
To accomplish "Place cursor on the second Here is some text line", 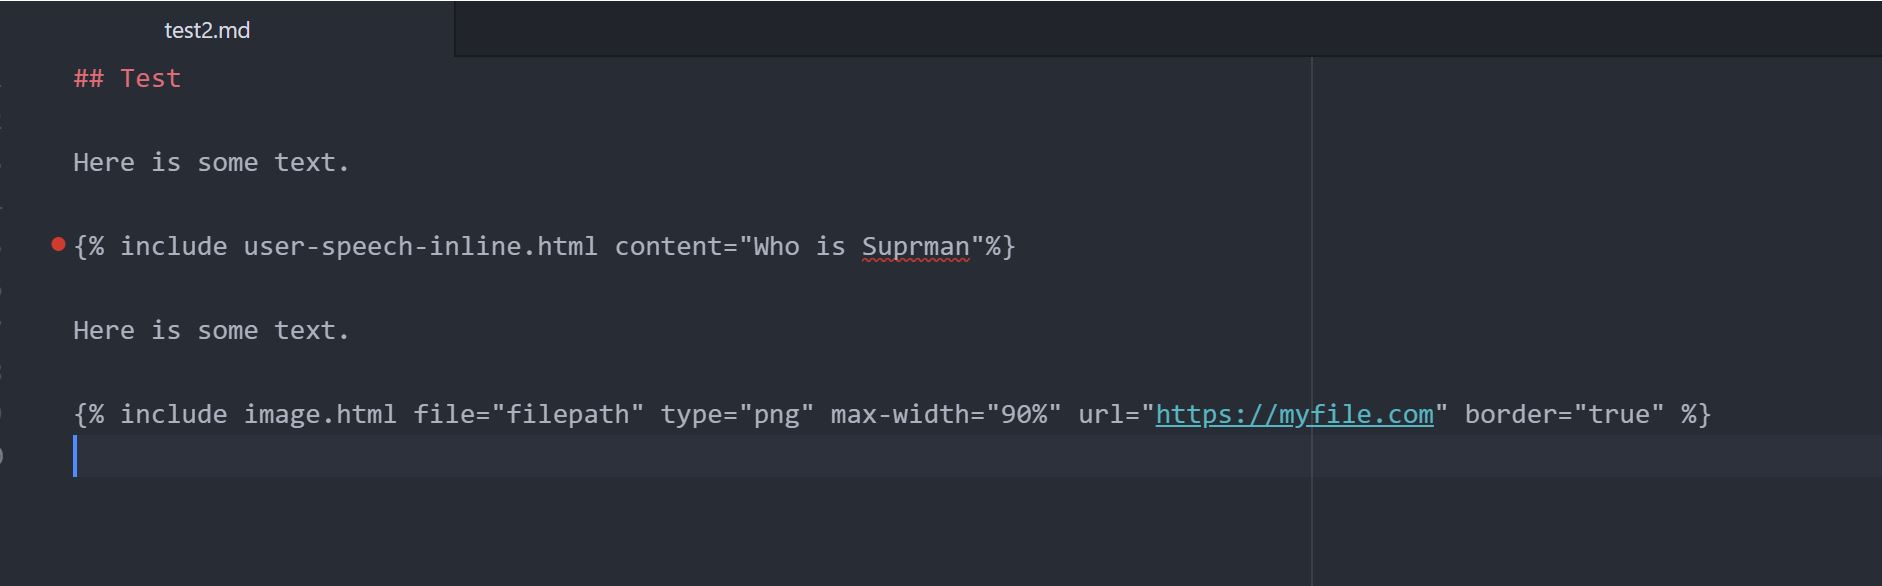I will click(x=210, y=329).
